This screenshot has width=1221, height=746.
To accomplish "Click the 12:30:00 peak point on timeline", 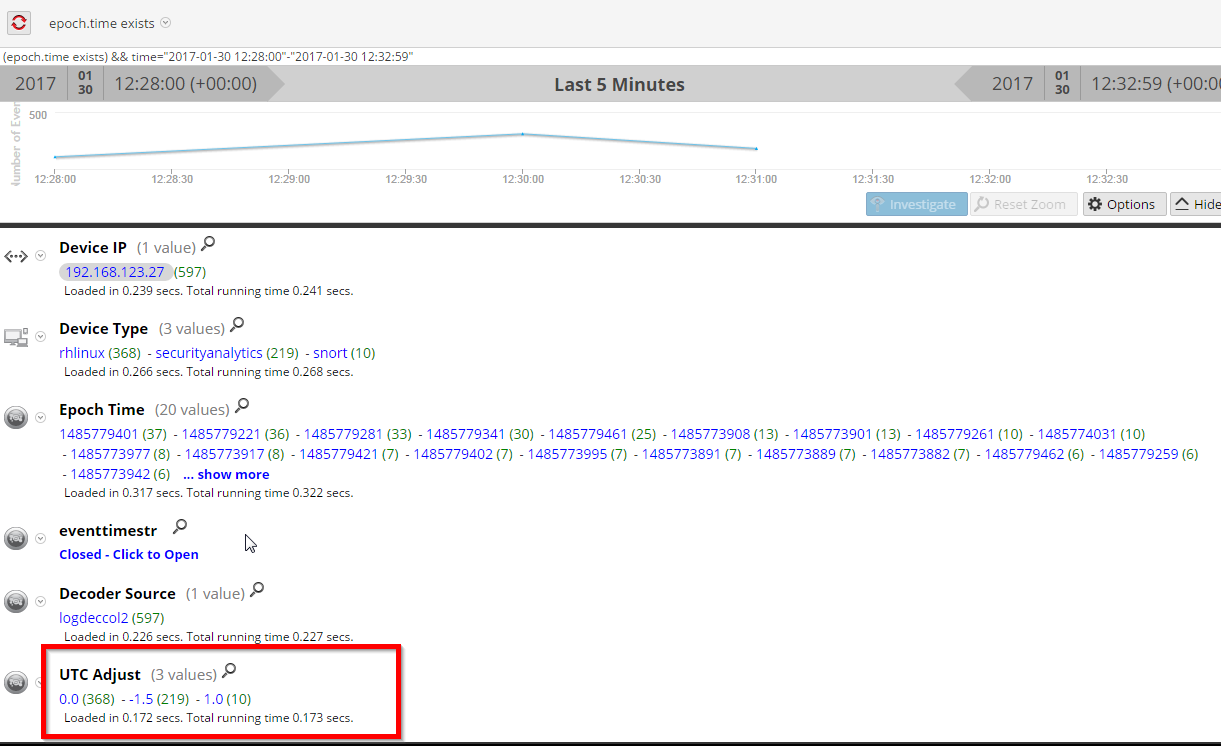I will [522, 134].
